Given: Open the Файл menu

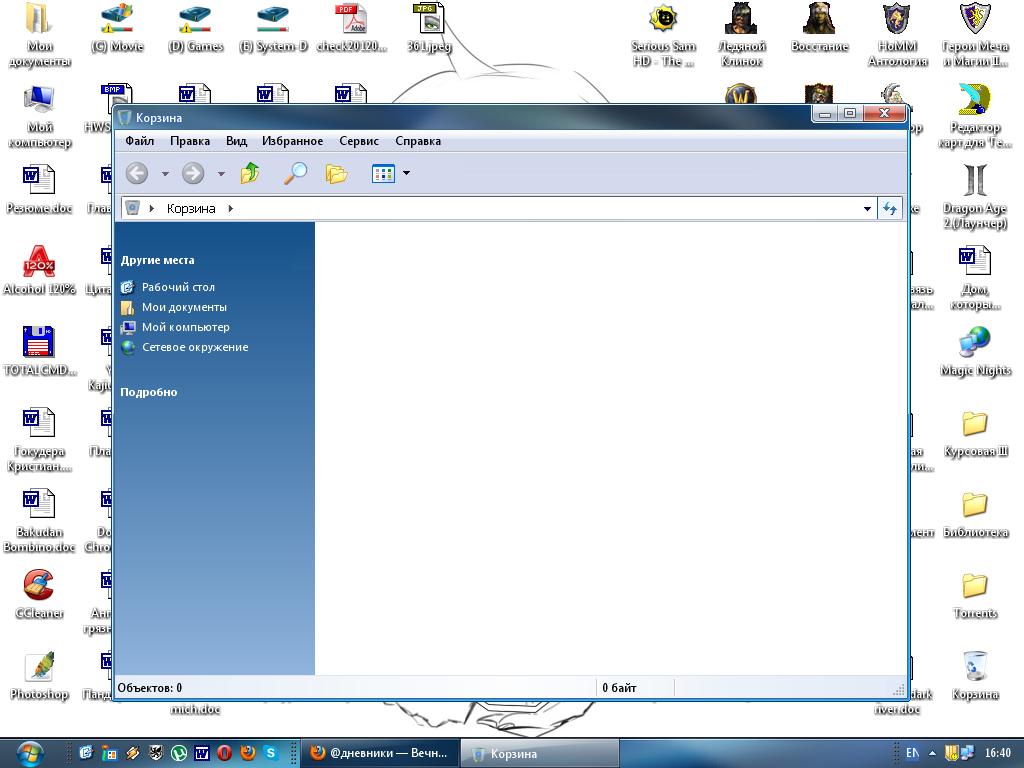Looking at the screenshot, I should pyautogui.click(x=139, y=141).
